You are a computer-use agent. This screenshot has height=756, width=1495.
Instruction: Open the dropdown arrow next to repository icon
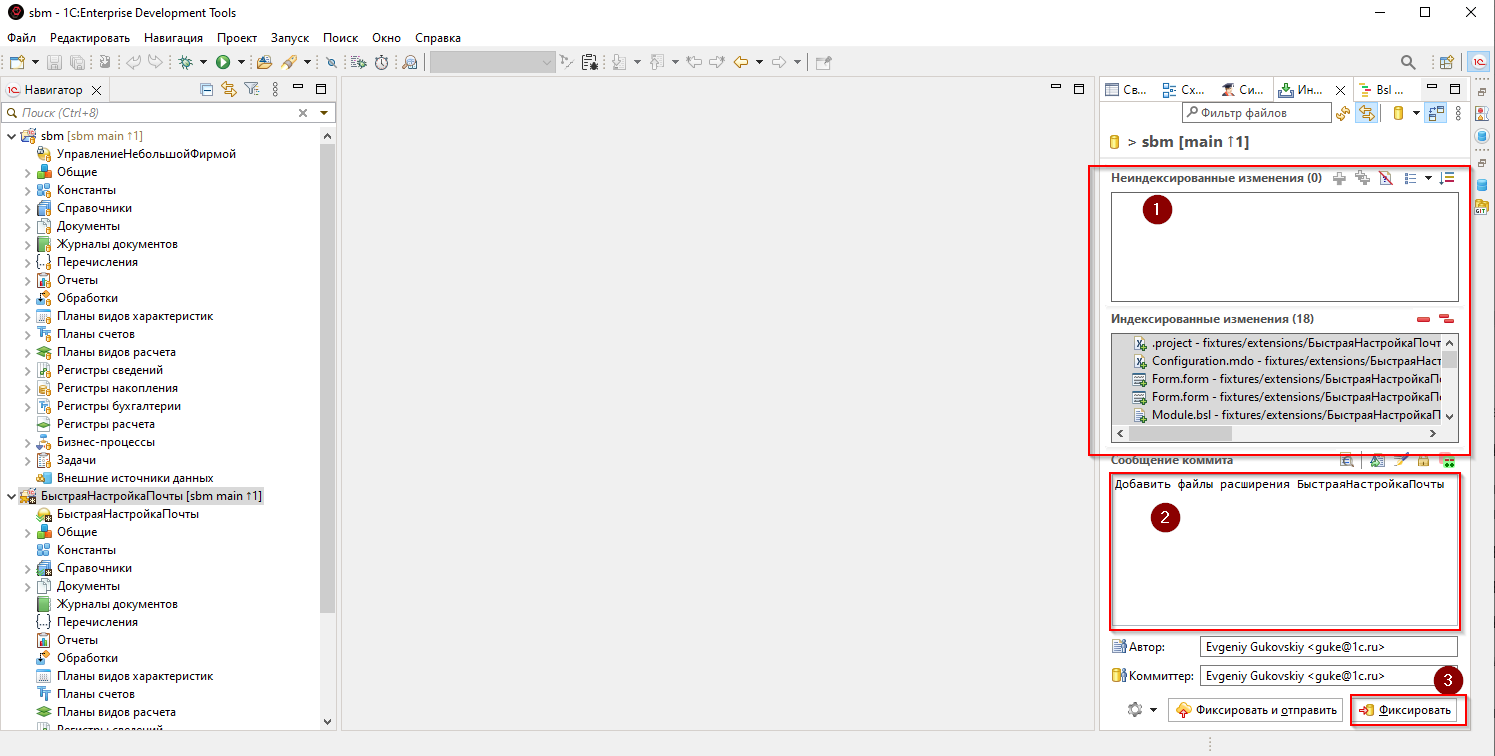point(1417,113)
